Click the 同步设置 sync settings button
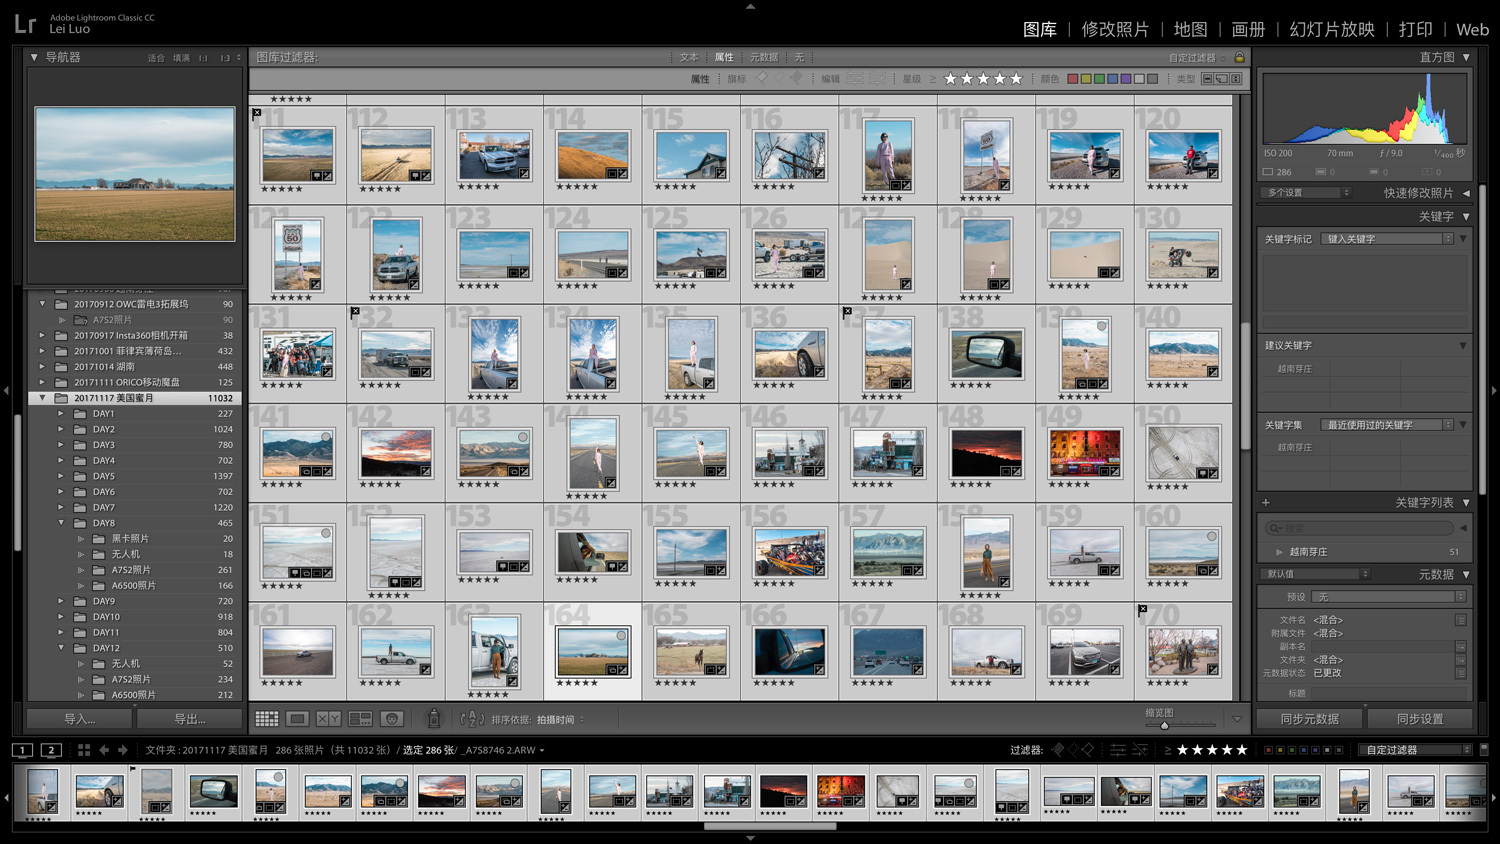1500x844 pixels. click(x=1419, y=719)
